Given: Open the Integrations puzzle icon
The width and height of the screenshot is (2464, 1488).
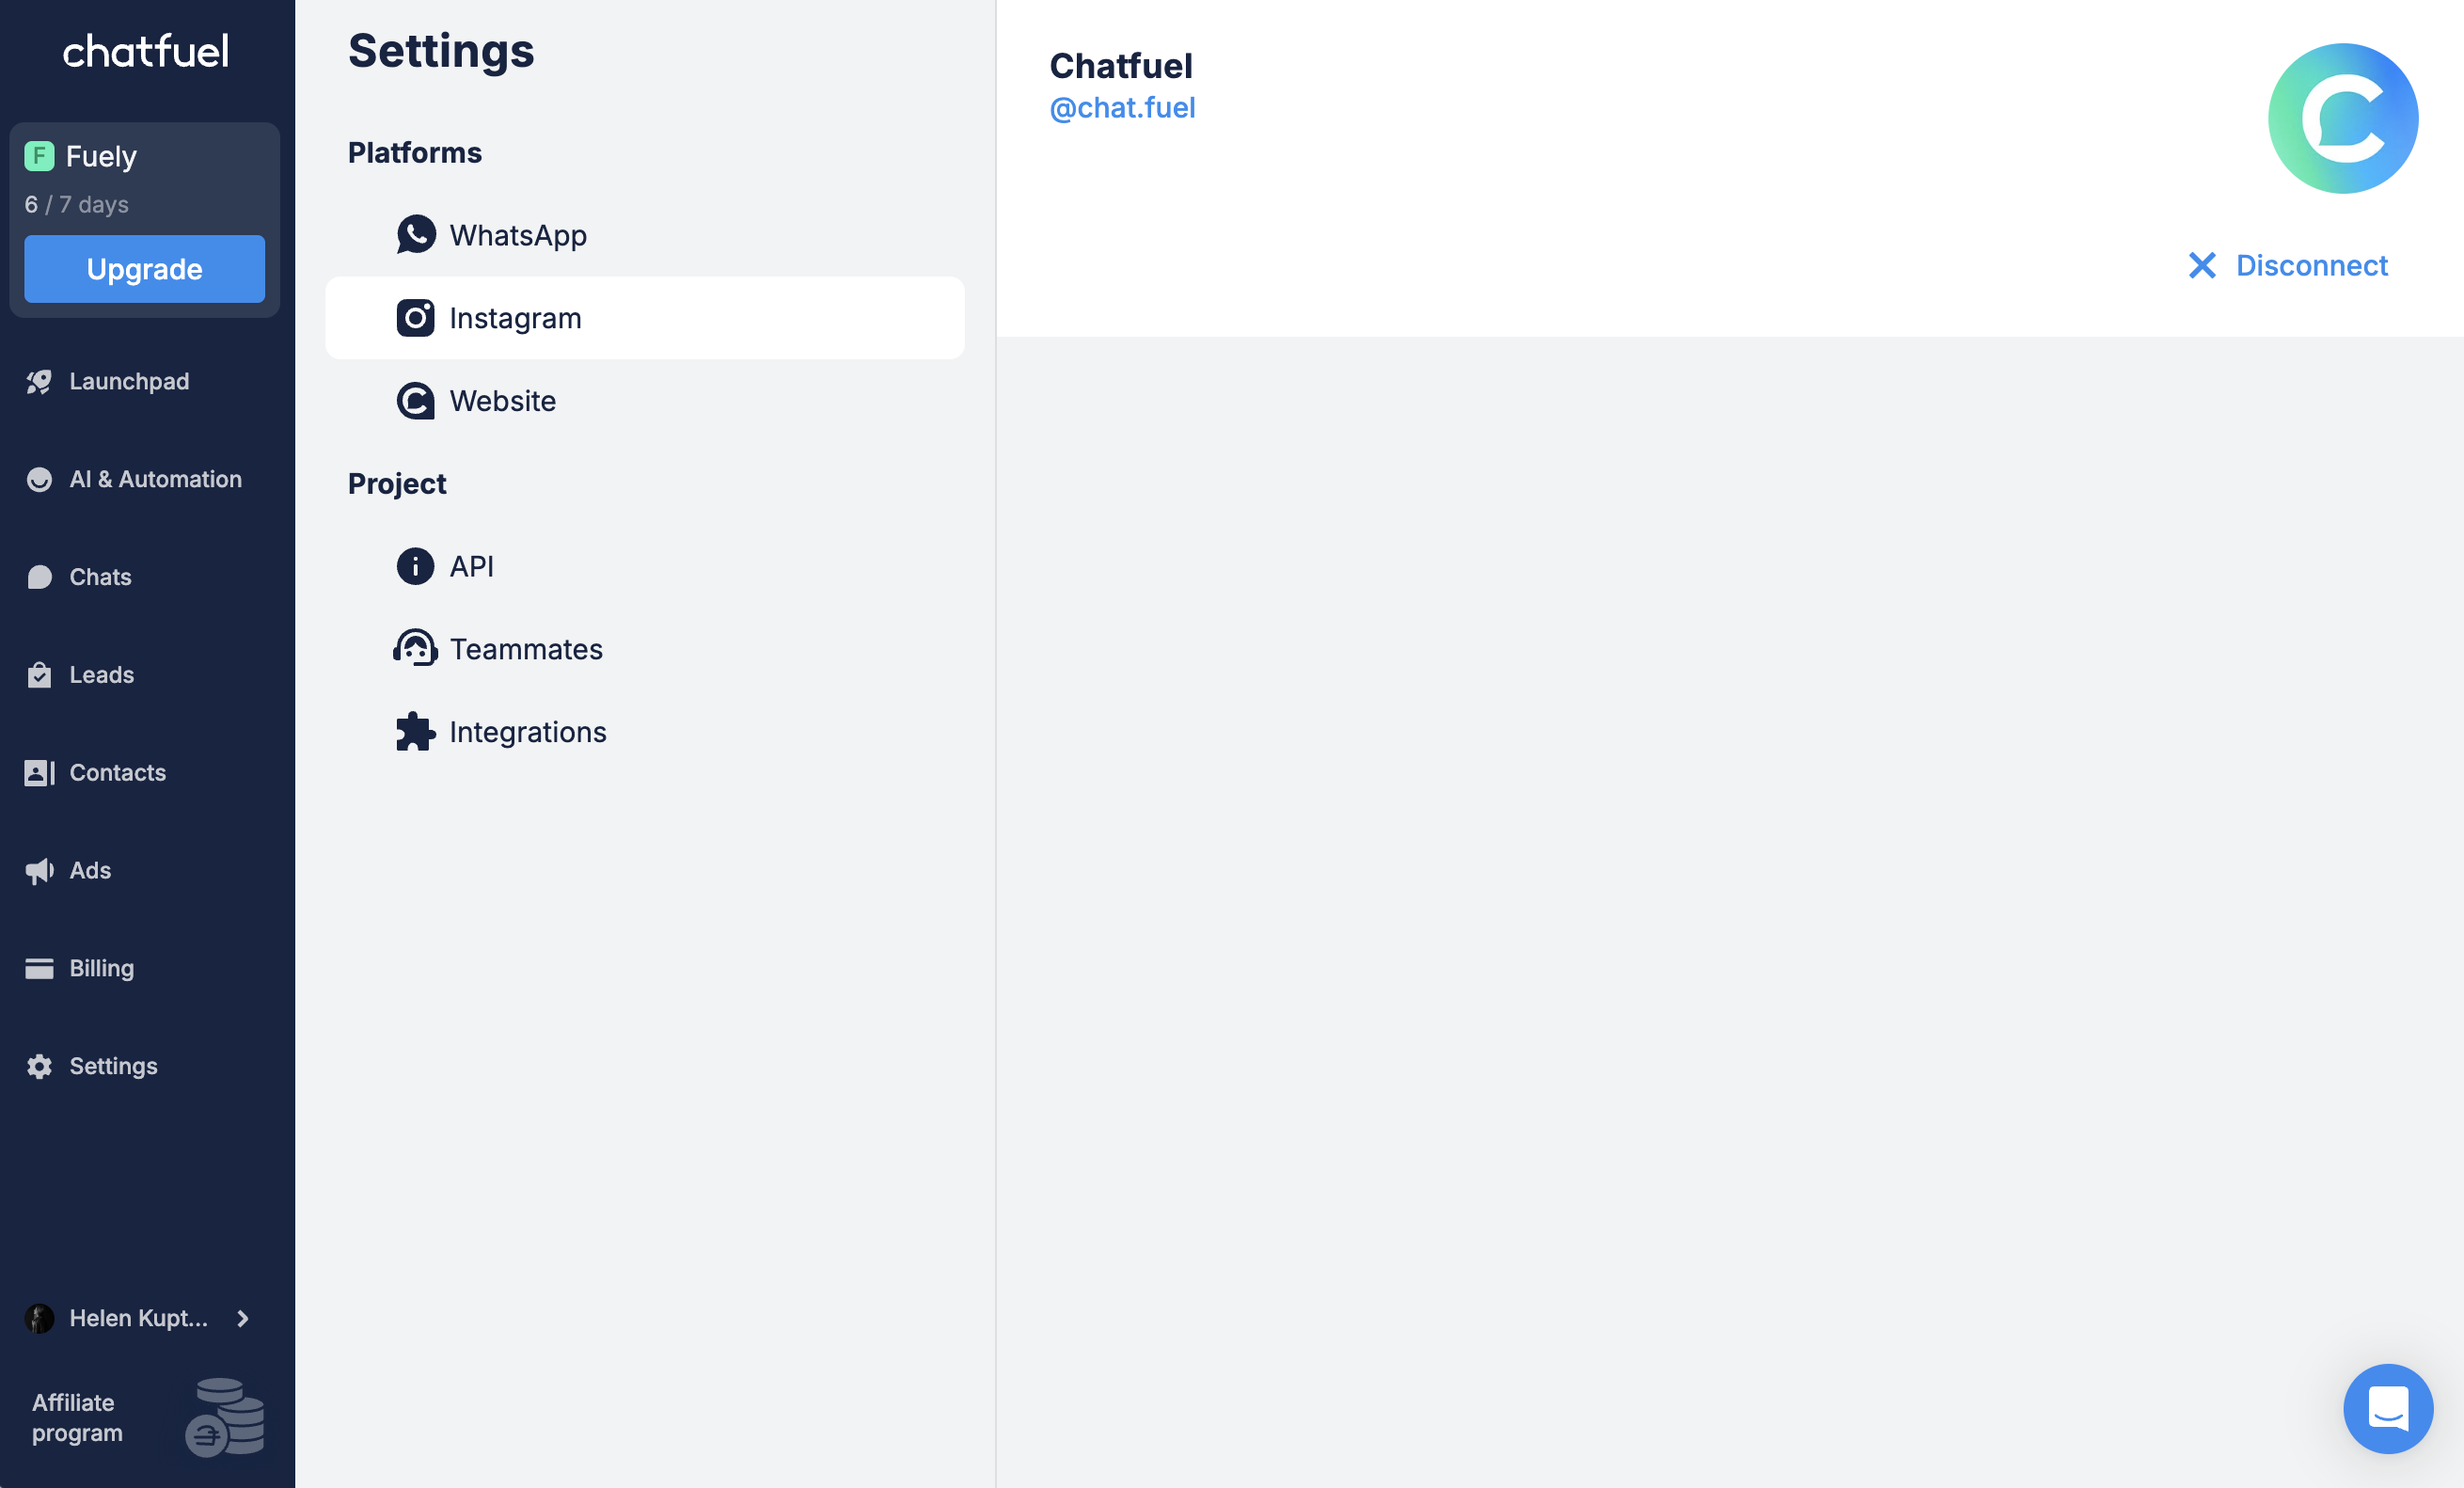Looking at the screenshot, I should coord(415,732).
